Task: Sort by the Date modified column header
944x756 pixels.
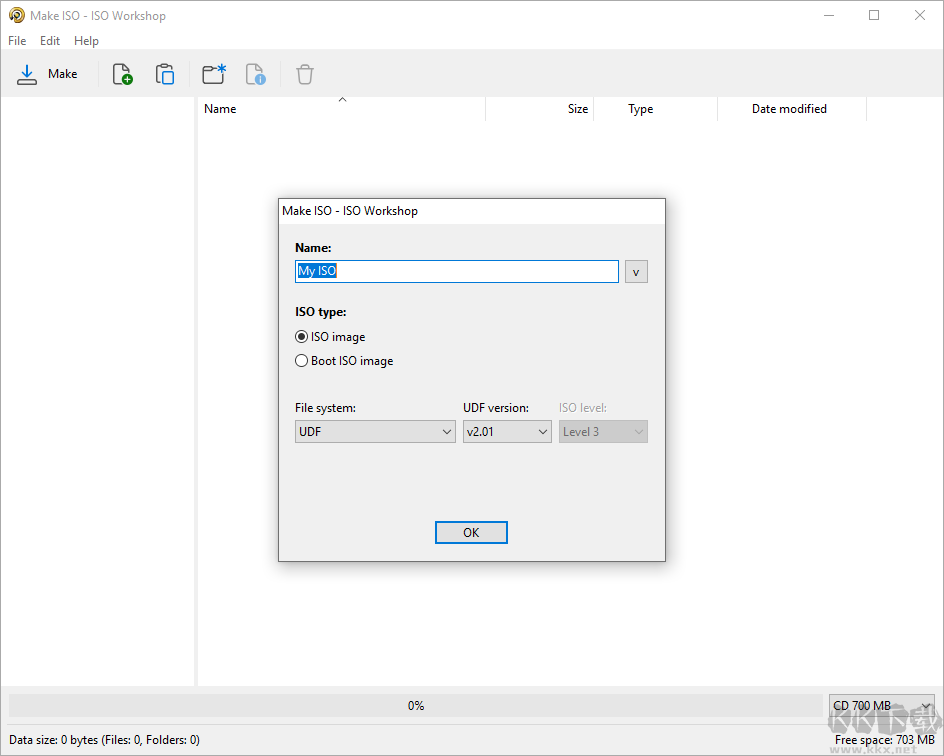Action: tap(789, 109)
